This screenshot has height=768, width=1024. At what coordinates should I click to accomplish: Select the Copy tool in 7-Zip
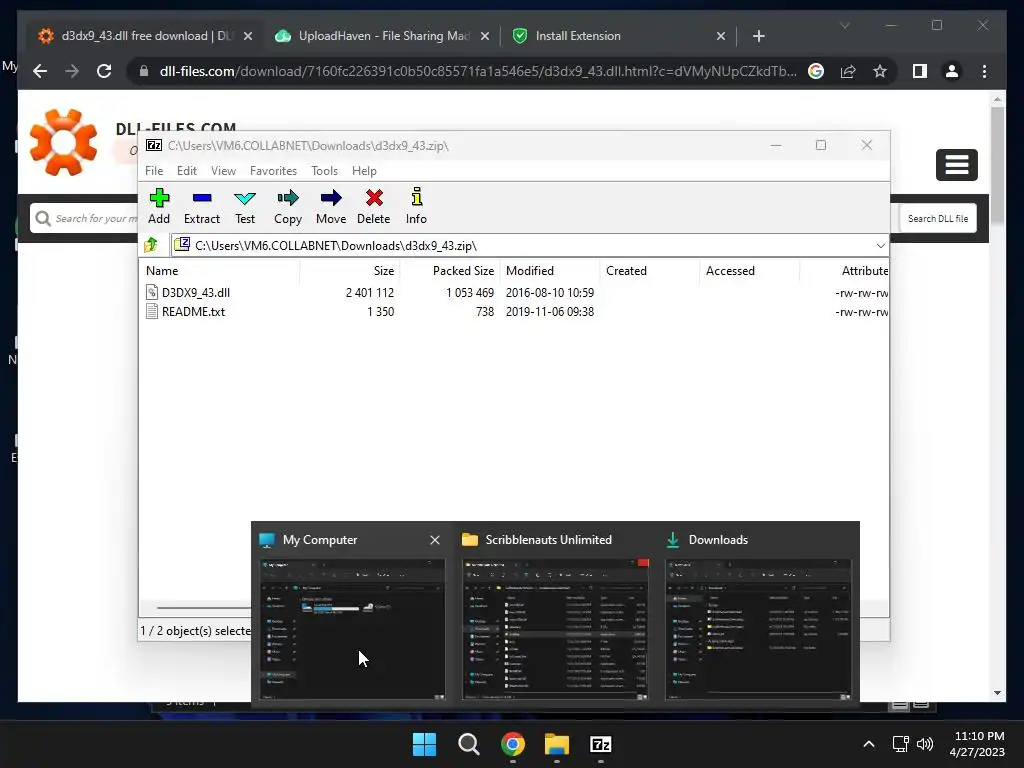point(288,206)
